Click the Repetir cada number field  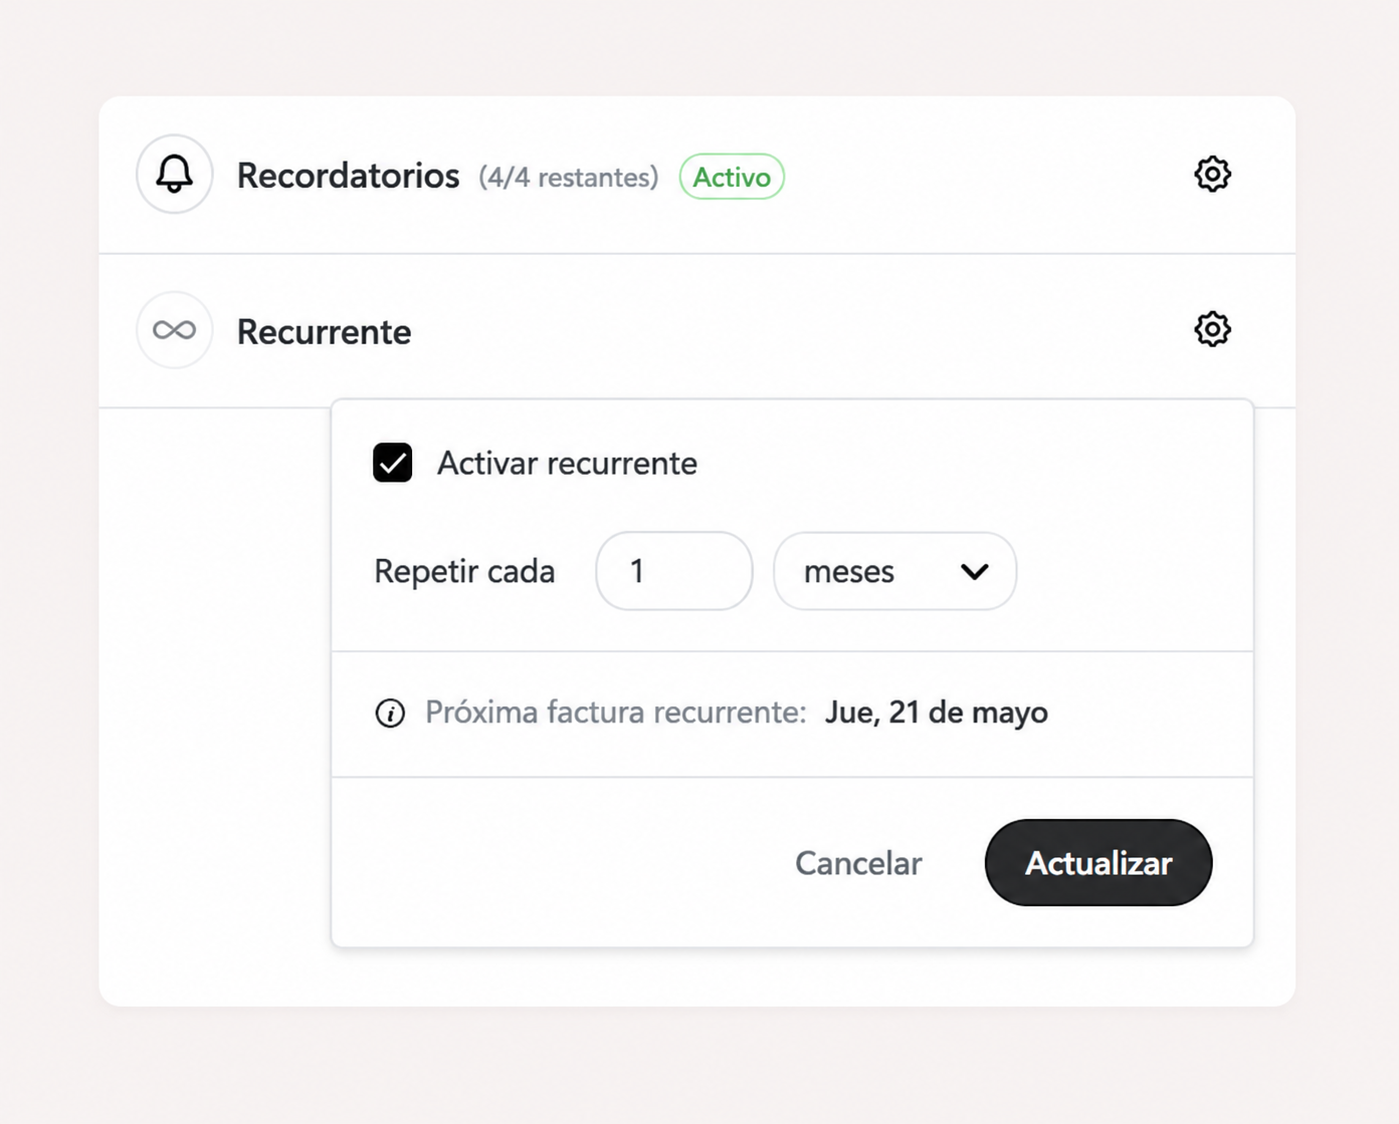[674, 571]
